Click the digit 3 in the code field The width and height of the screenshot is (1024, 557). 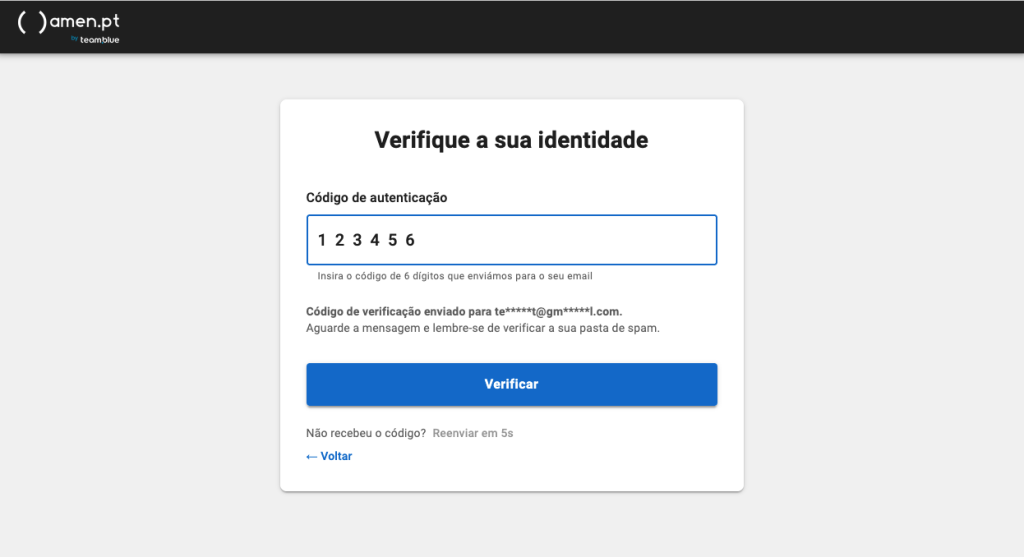point(357,240)
